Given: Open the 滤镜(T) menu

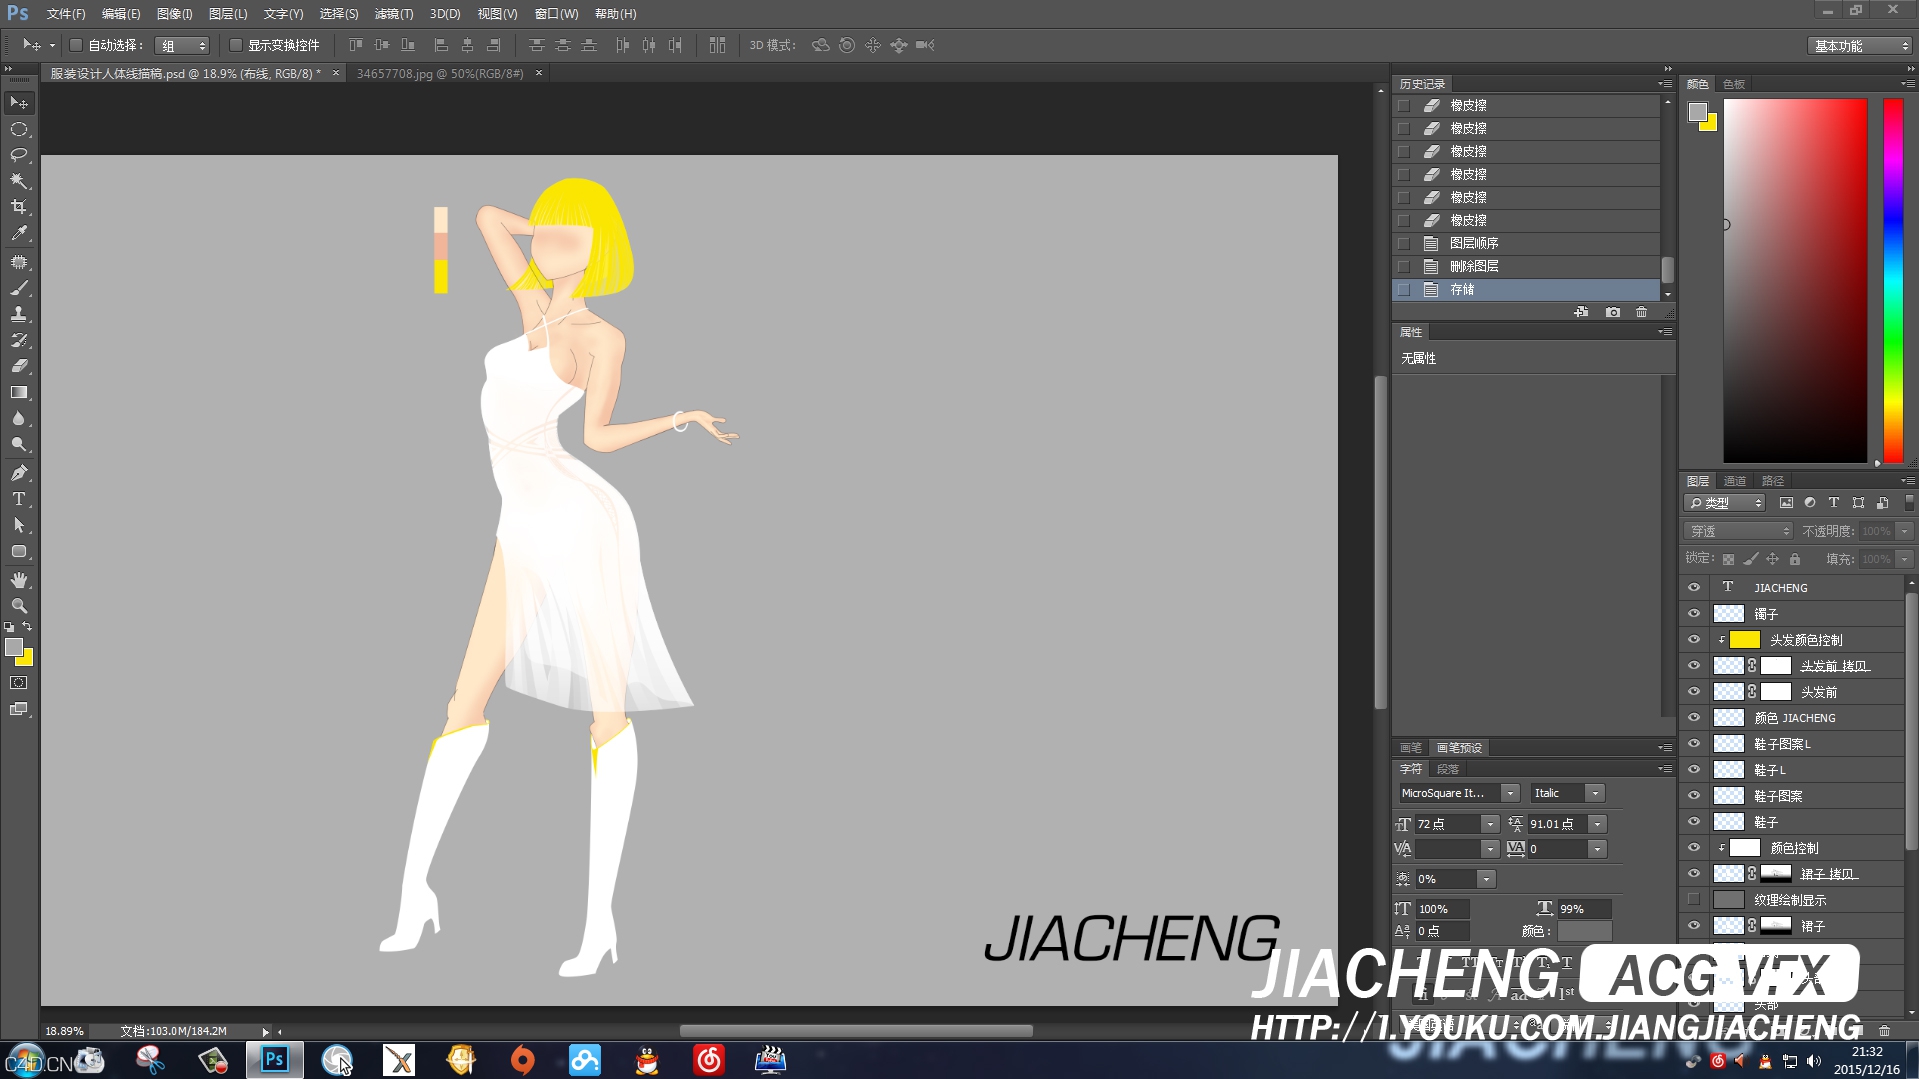Looking at the screenshot, I should [393, 14].
